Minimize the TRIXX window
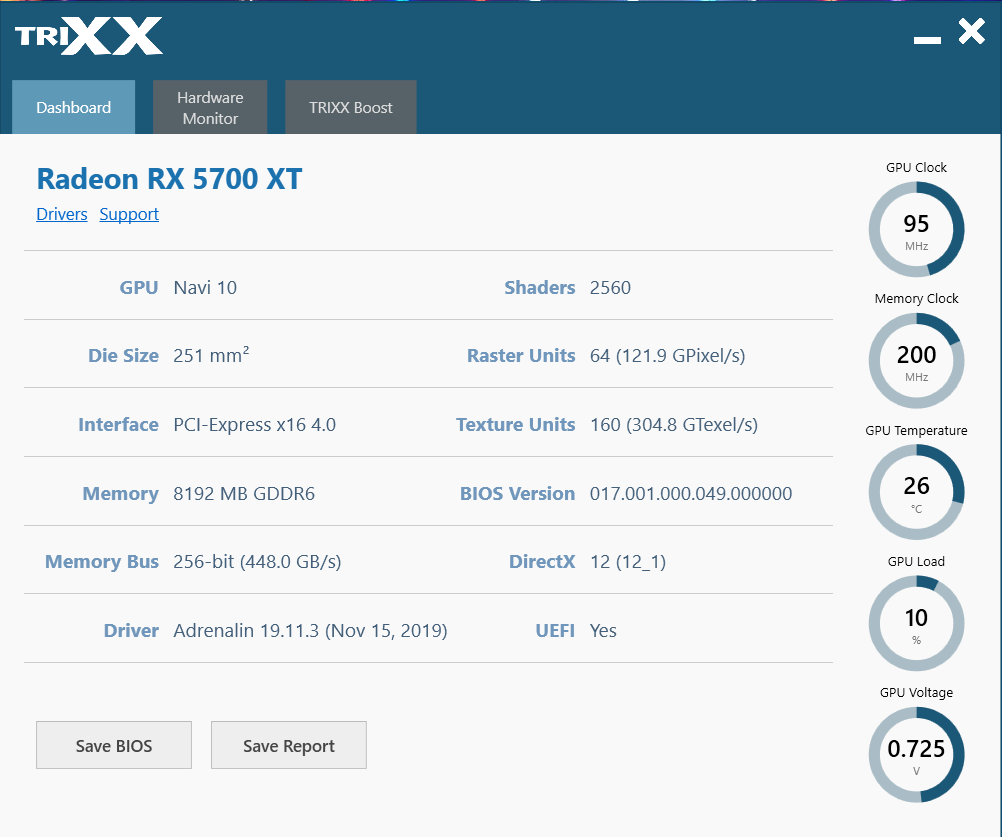 click(x=927, y=40)
